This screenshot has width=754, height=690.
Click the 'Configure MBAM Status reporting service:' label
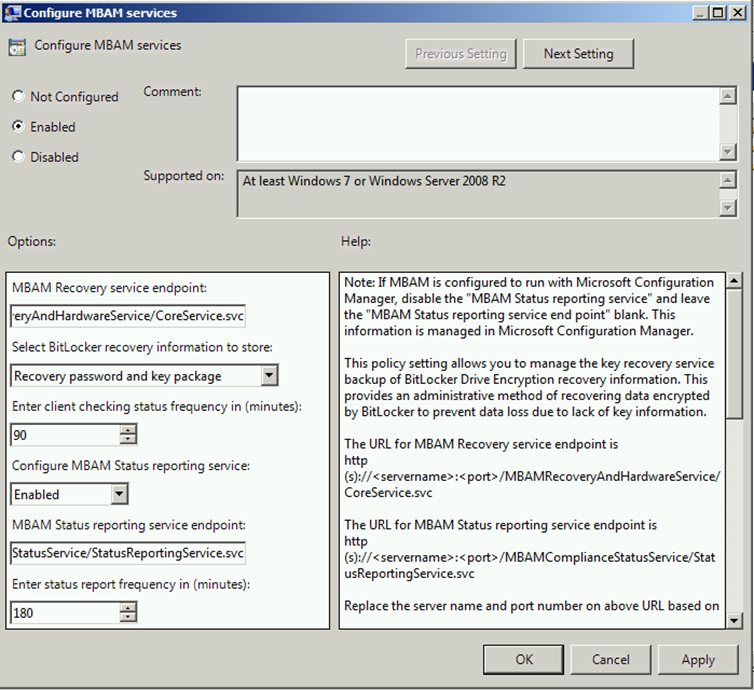click(131, 465)
